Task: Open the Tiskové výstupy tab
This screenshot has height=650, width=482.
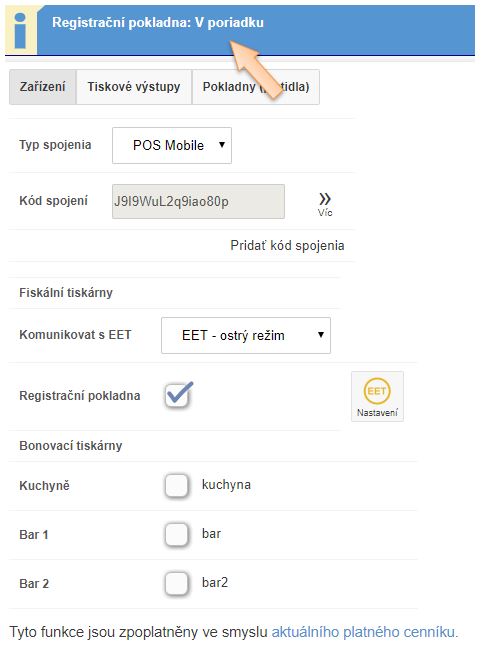Action: tap(134, 87)
